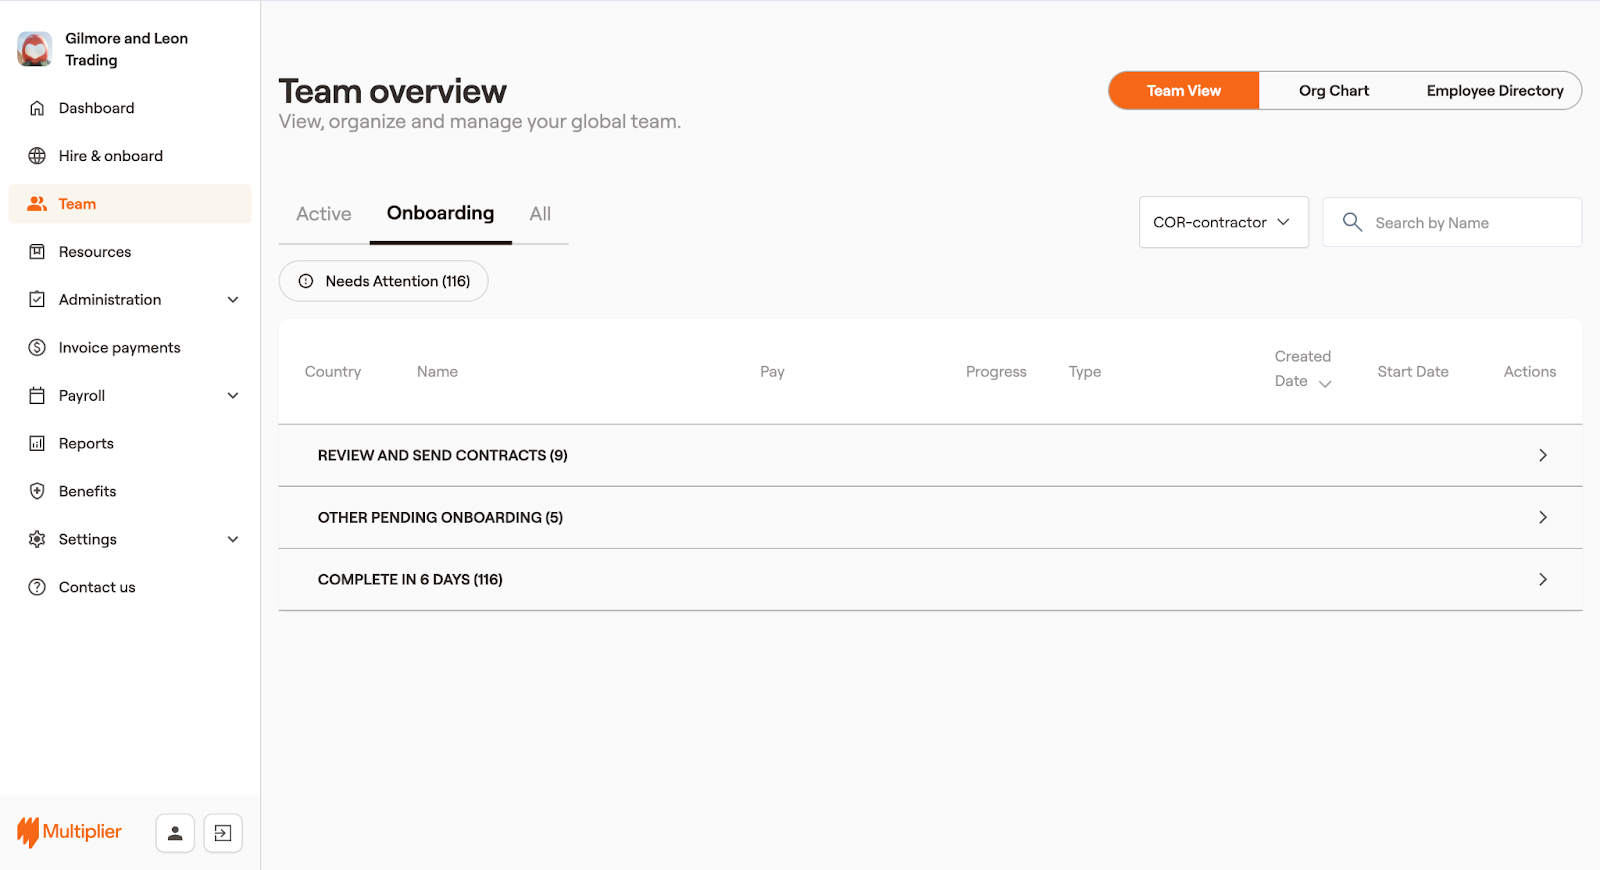1600x870 pixels.
Task: Expand Review and Send Contracts section
Action: (1542, 455)
